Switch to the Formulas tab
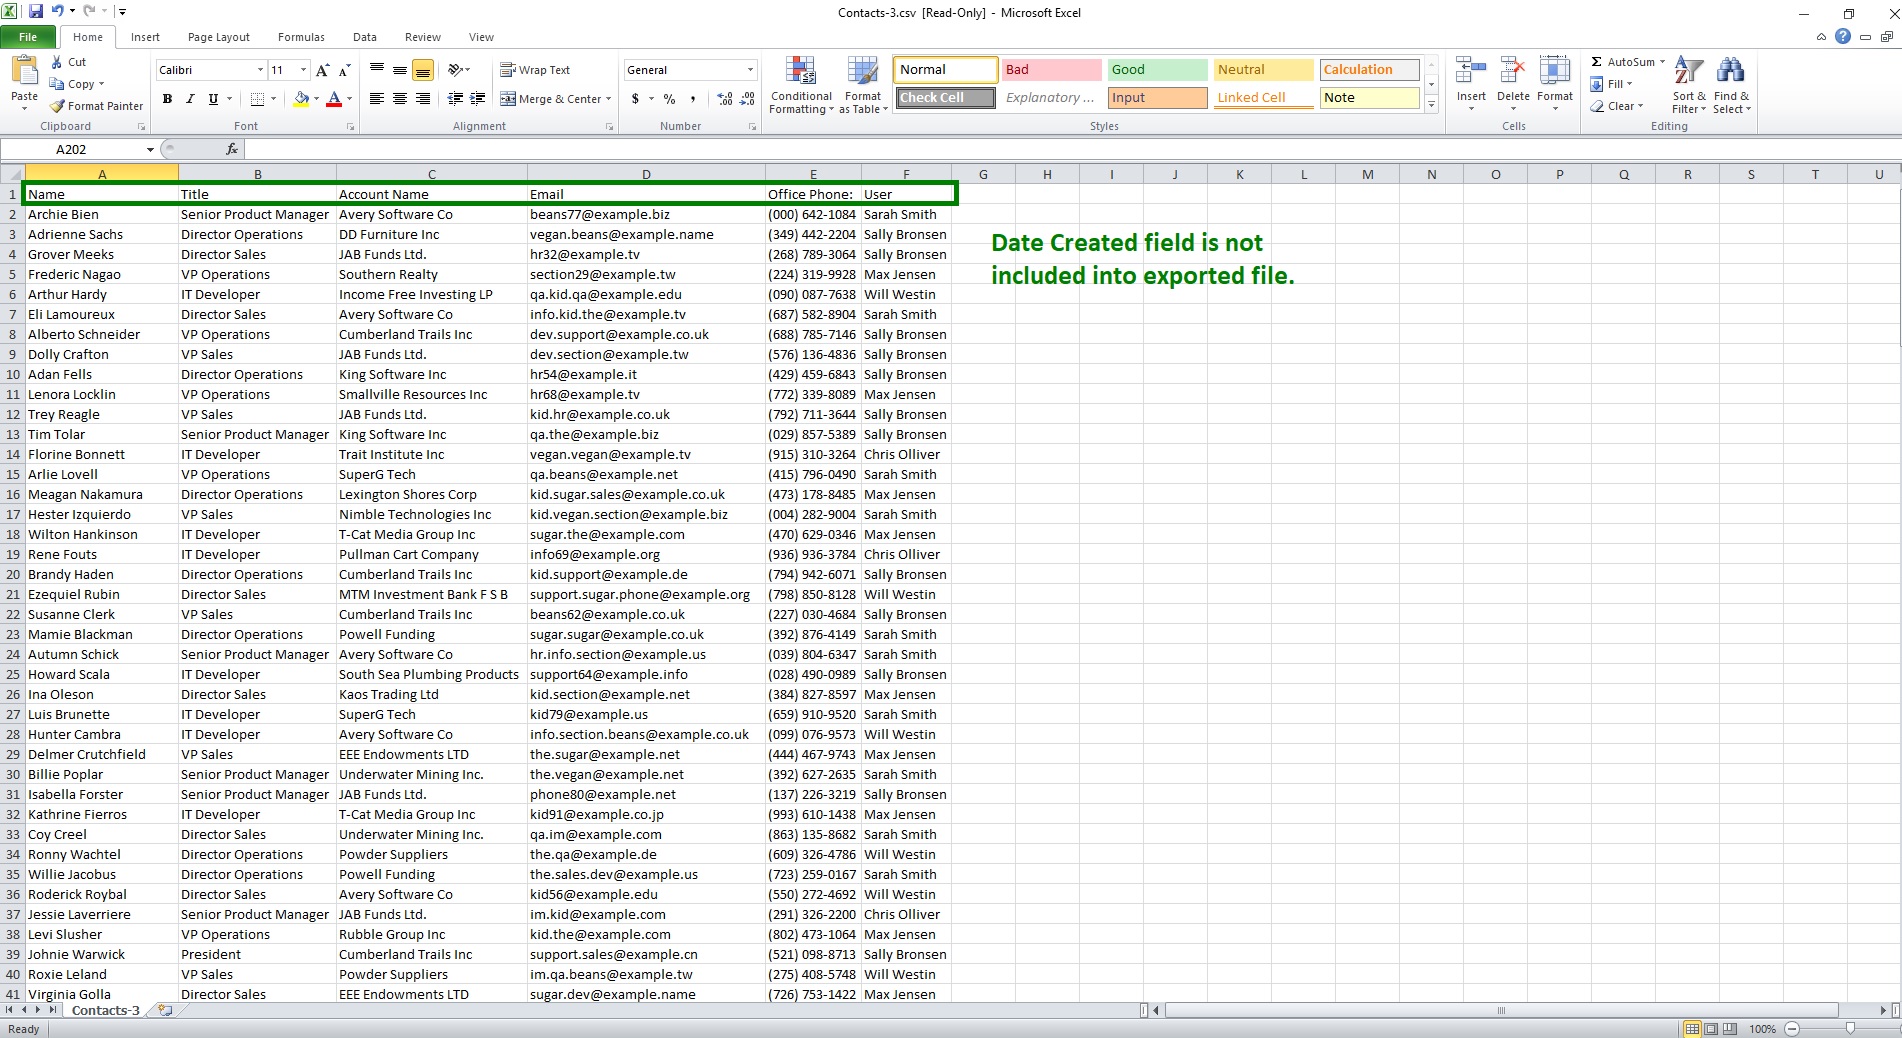The width and height of the screenshot is (1902, 1038). click(x=301, y=37)
